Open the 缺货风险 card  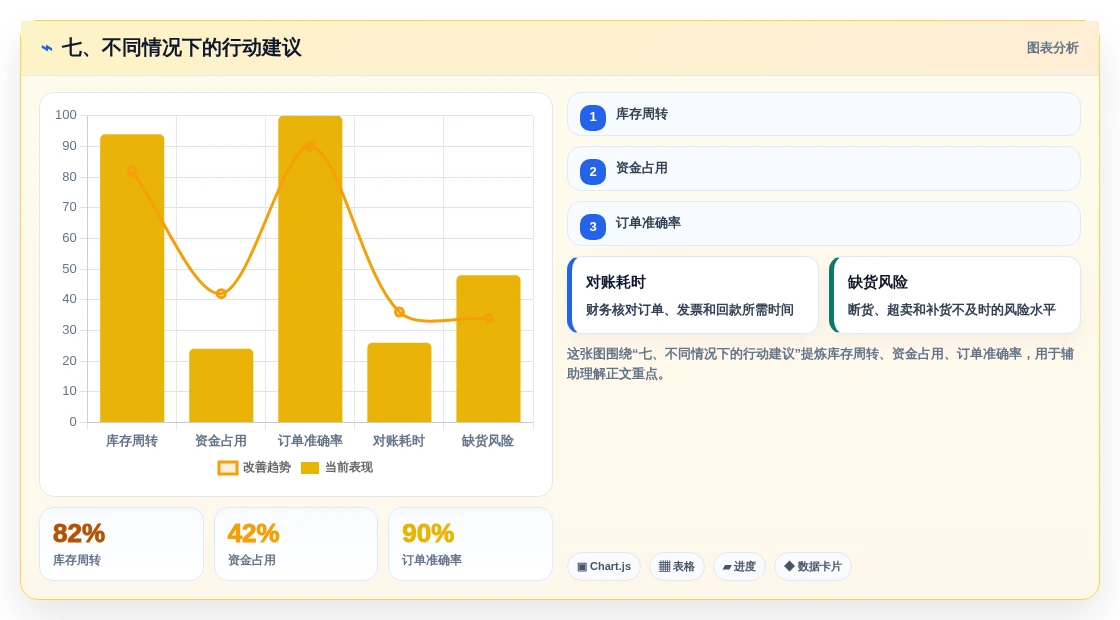pyautogui.click(x=954, y=295)
